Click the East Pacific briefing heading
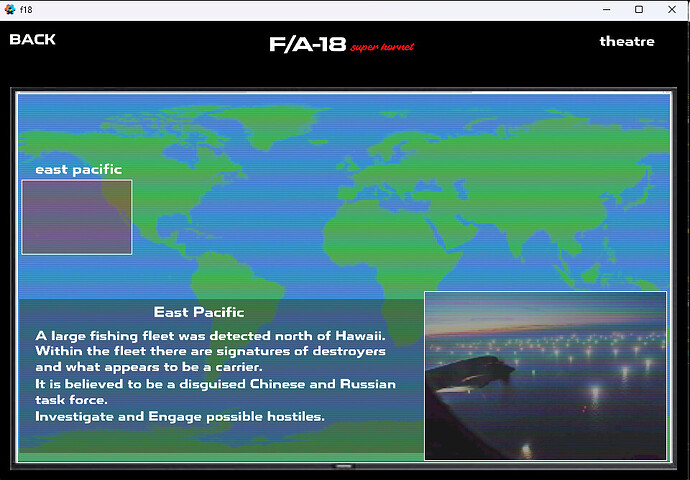 point(199,312)
